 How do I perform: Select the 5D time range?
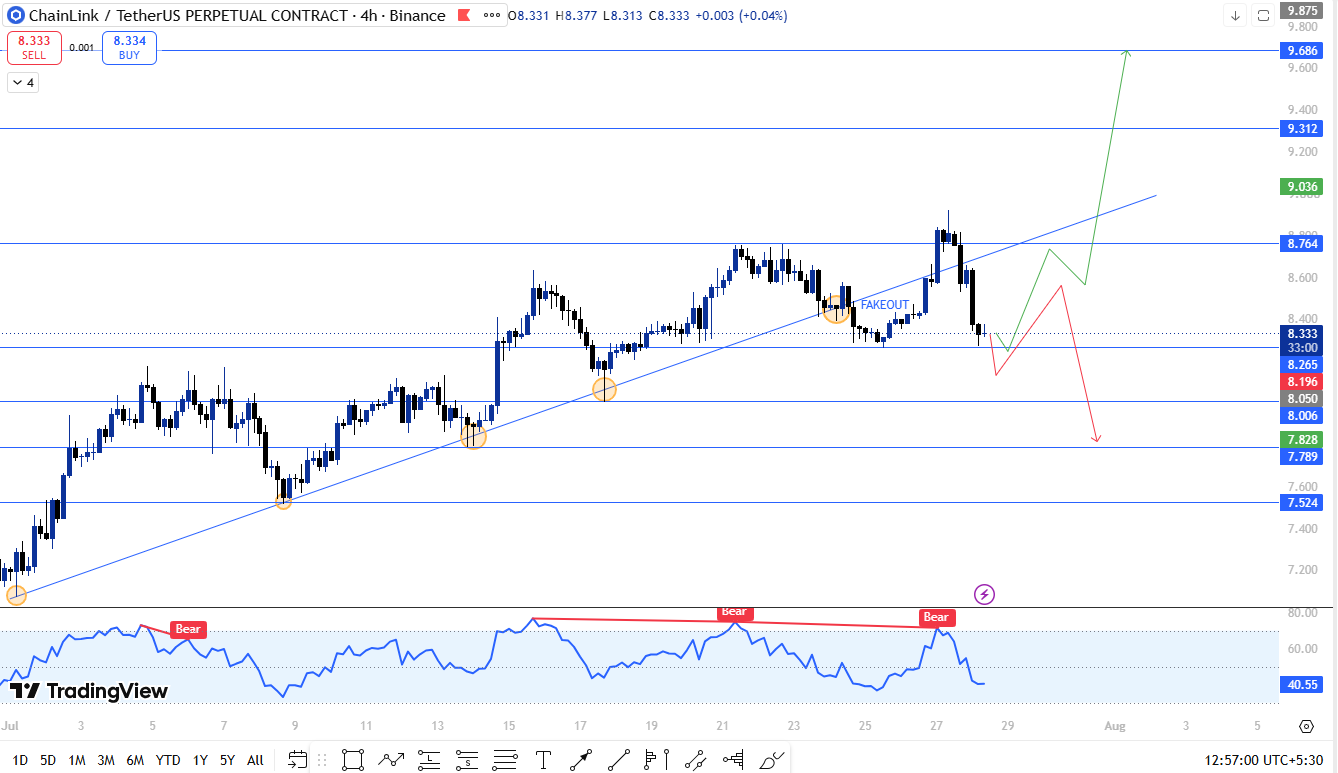coord(48,760)
